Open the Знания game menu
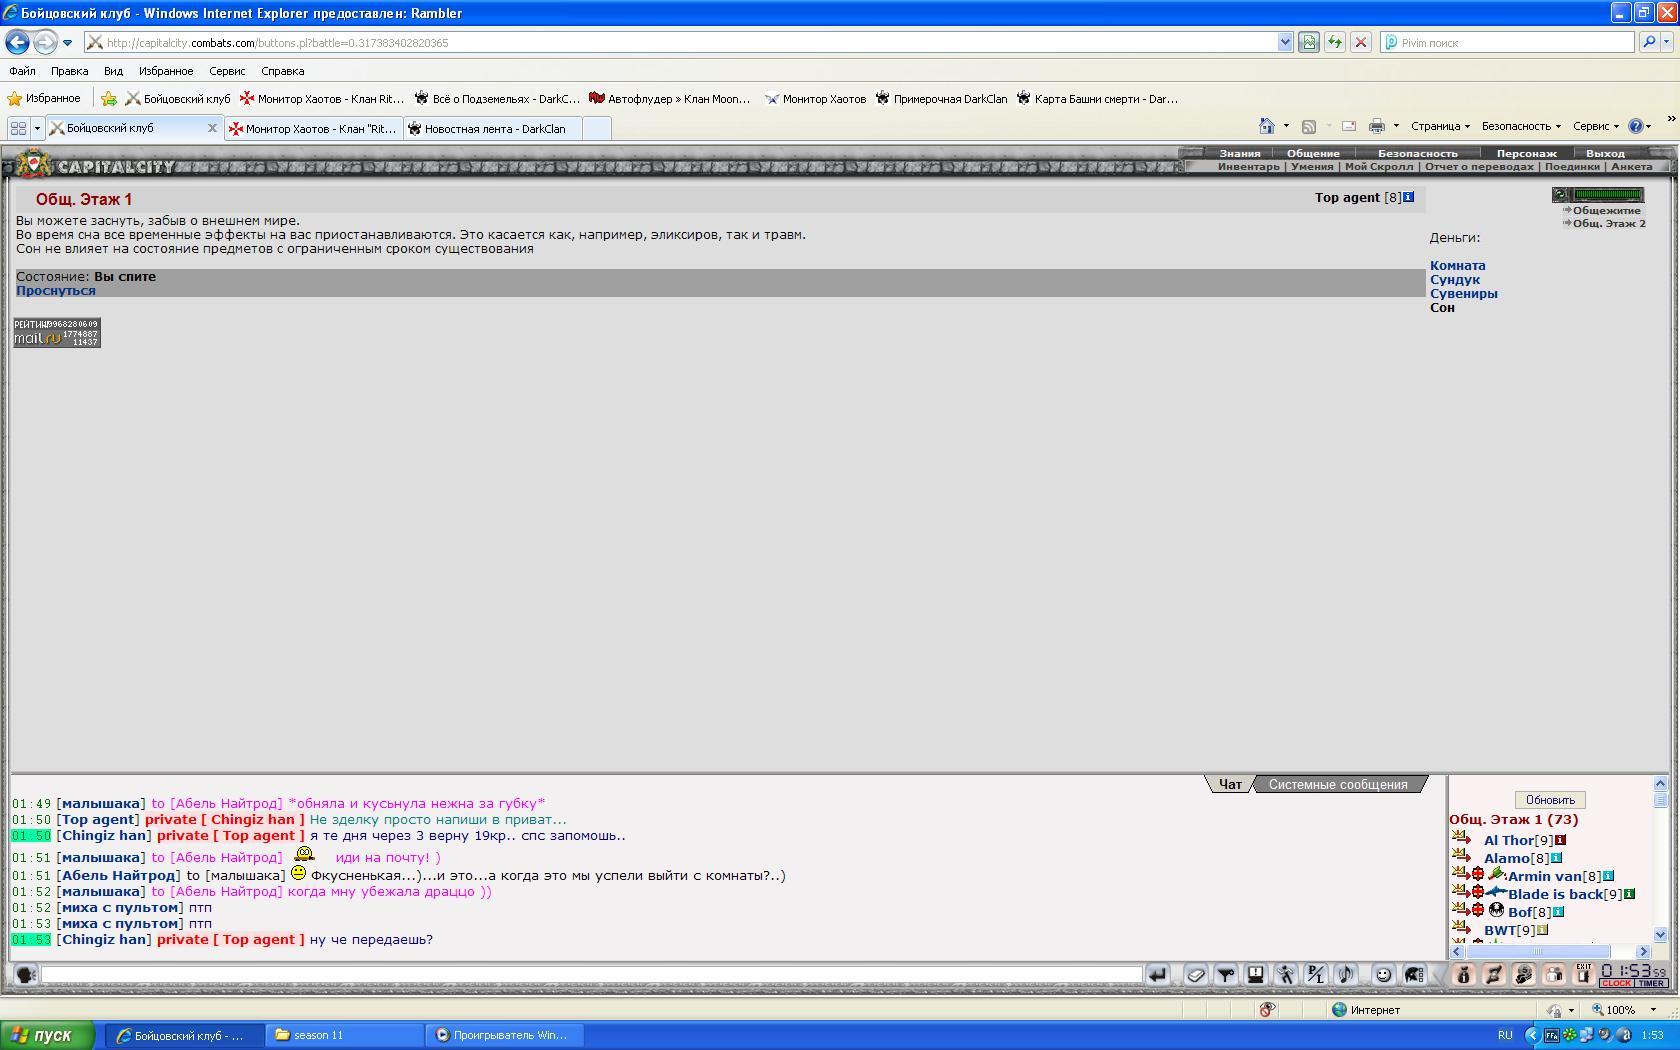1680x1050 pixels. (1239, 153)
